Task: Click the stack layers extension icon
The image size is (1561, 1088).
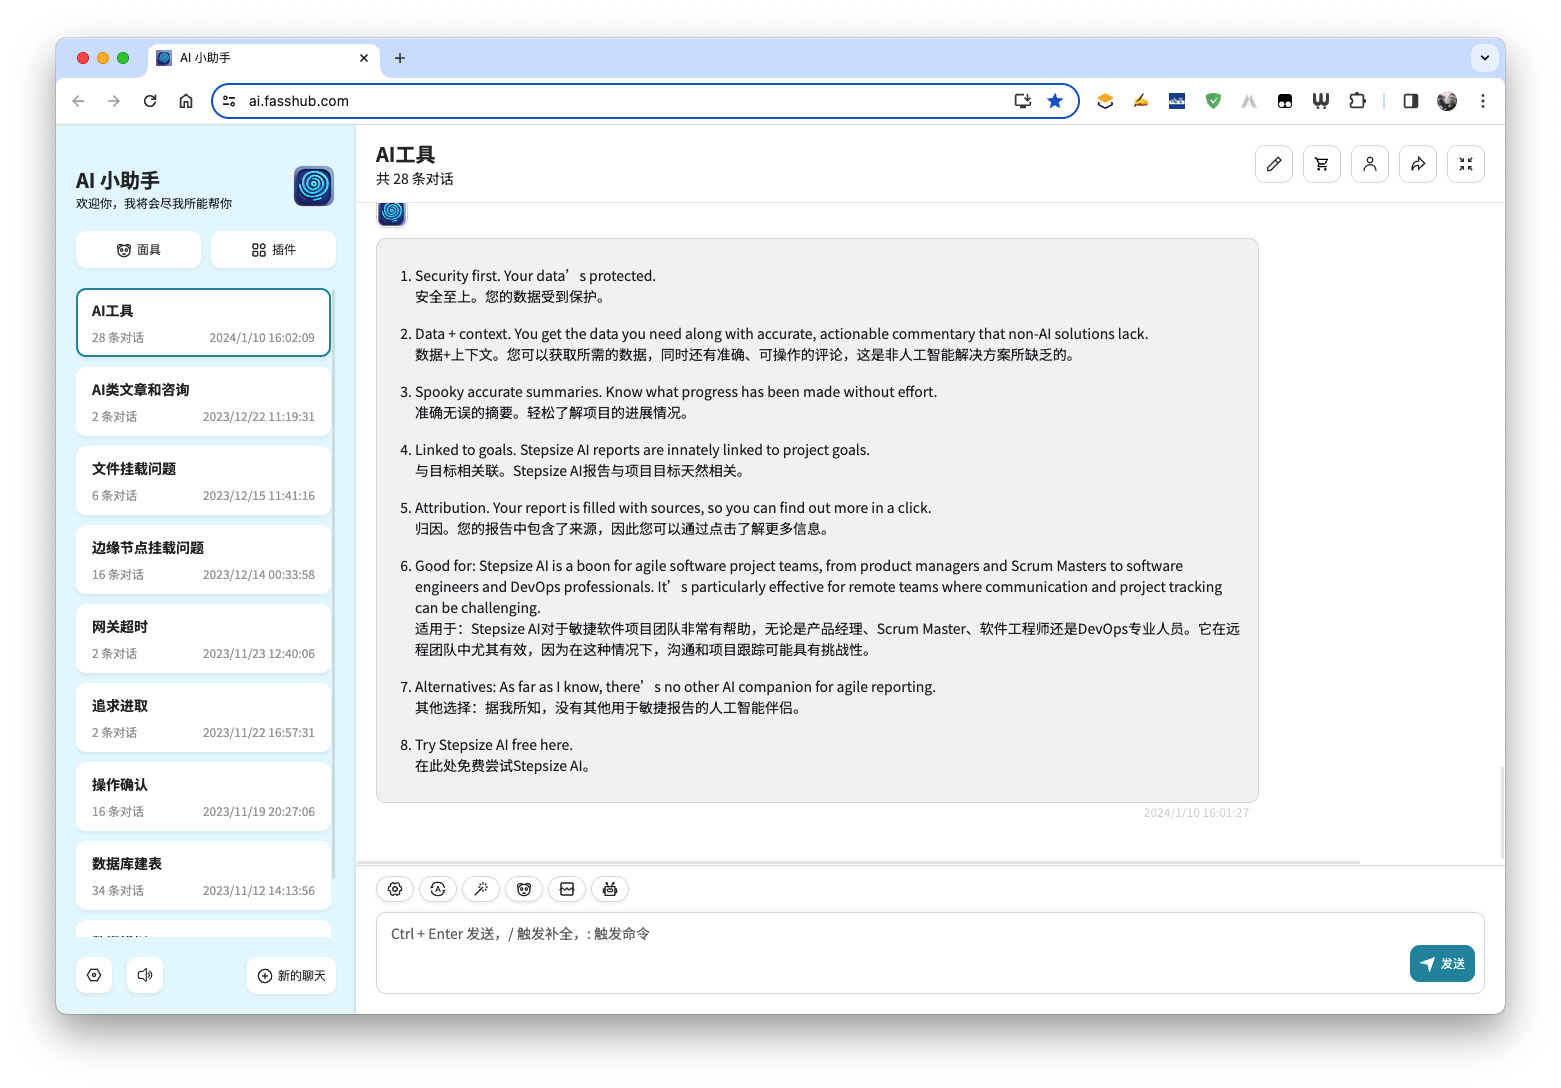Action: 1105,101
